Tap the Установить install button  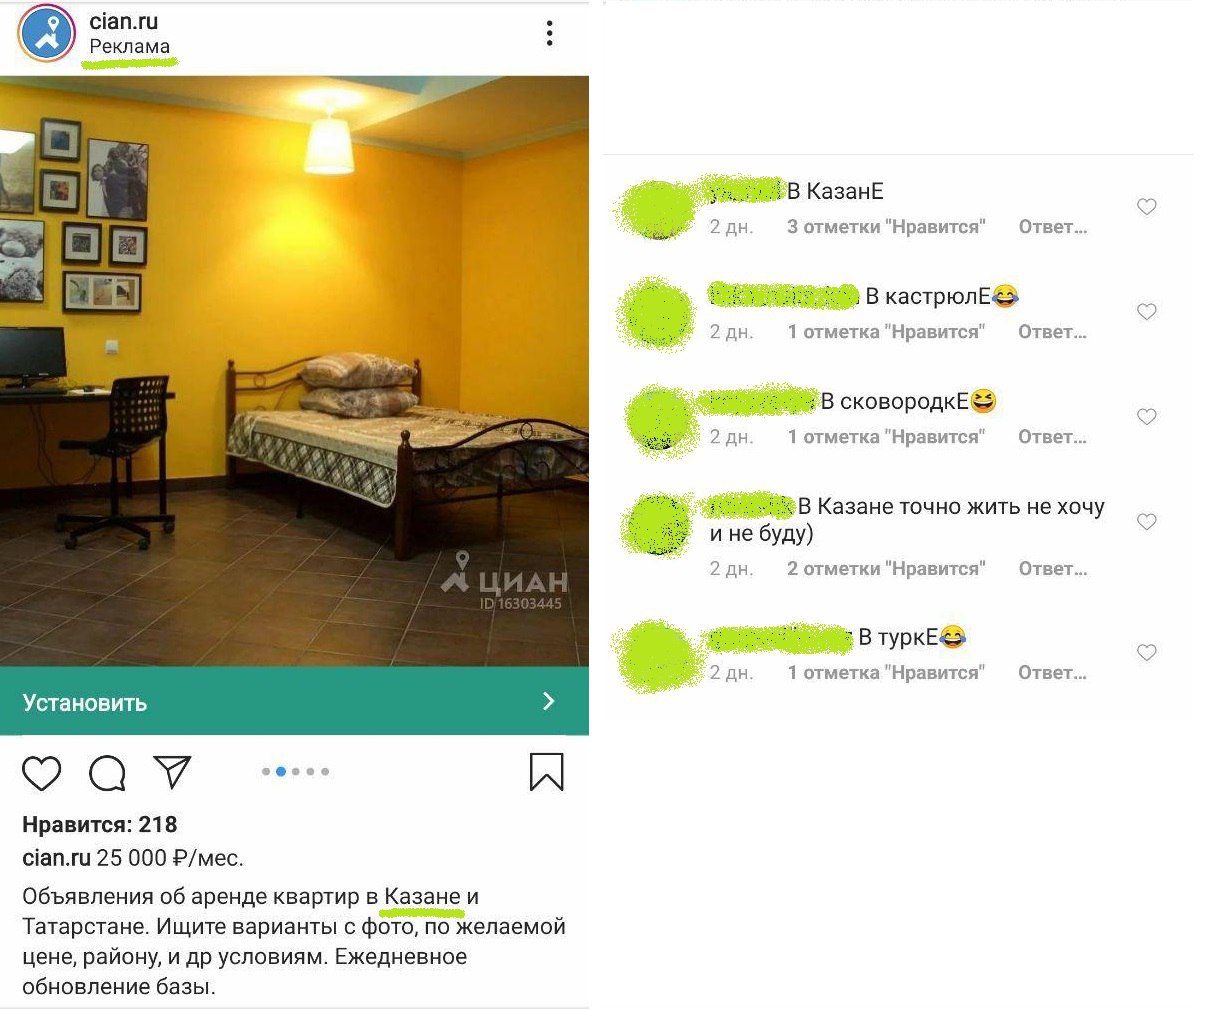(294, 701)
